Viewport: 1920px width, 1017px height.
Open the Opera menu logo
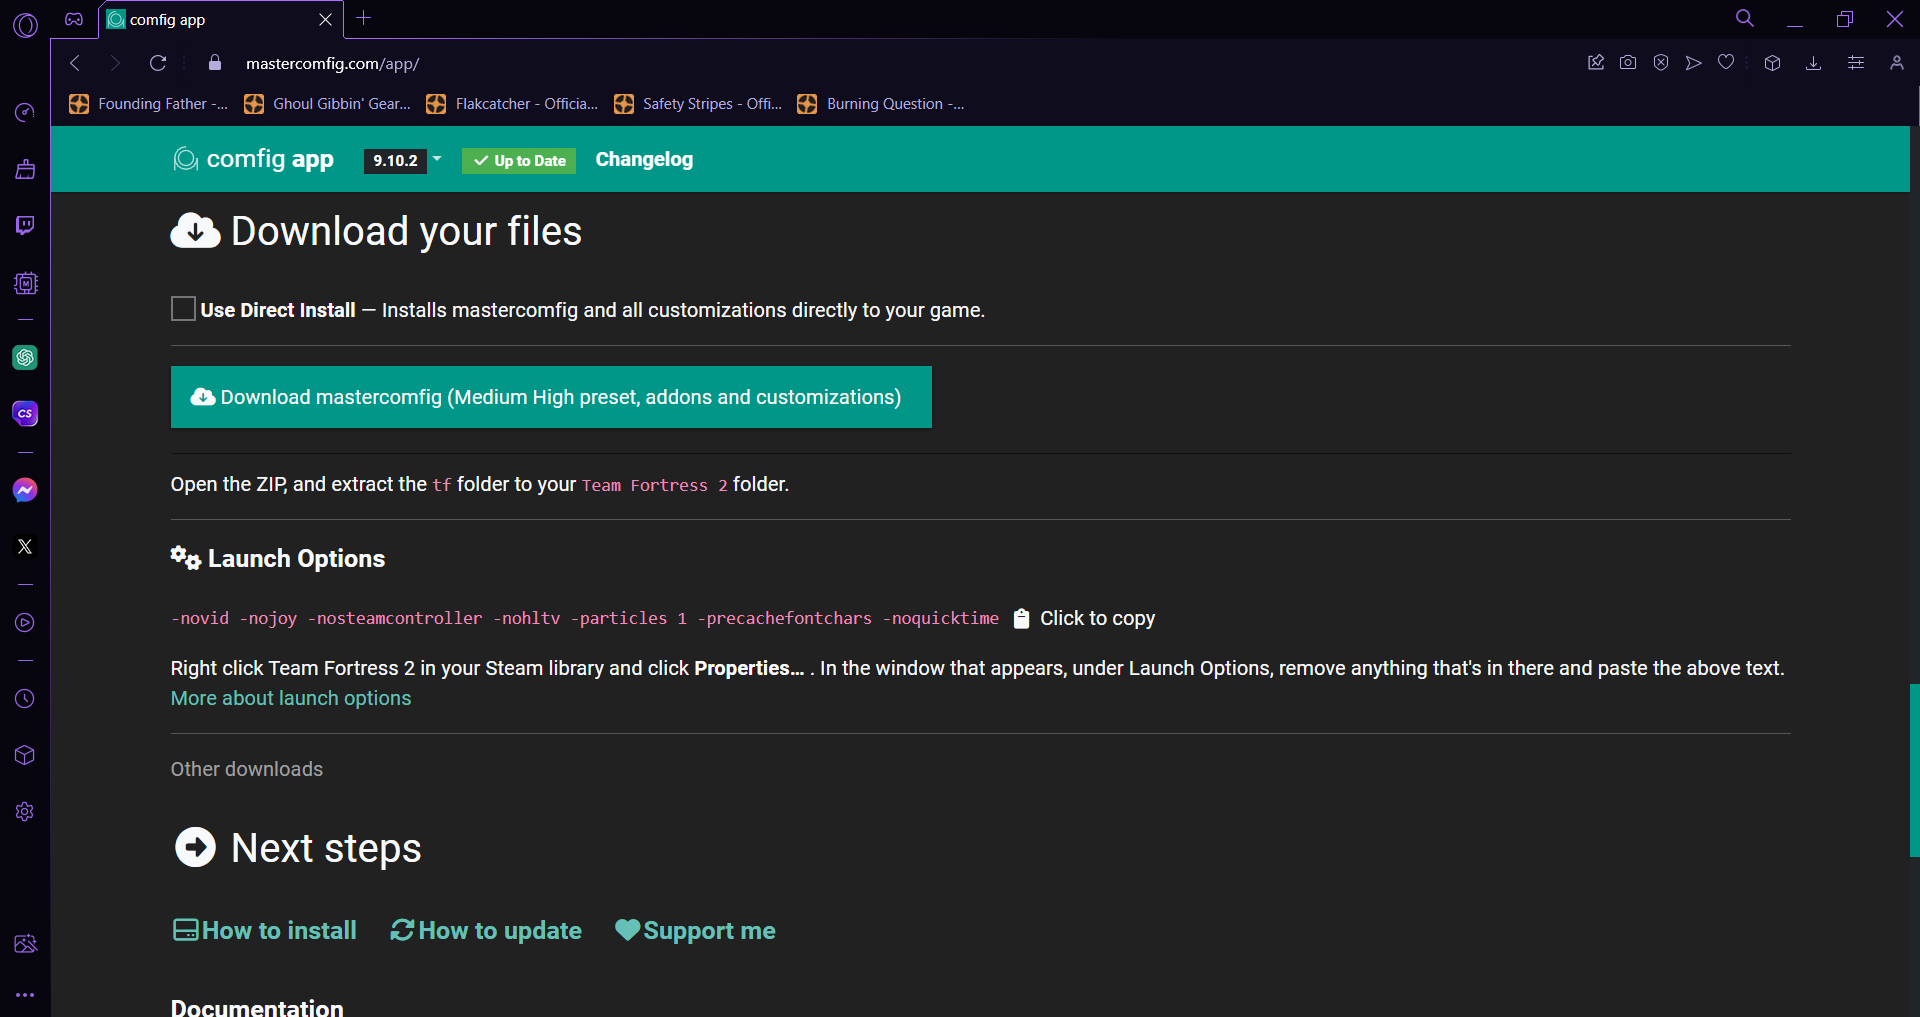25,24
